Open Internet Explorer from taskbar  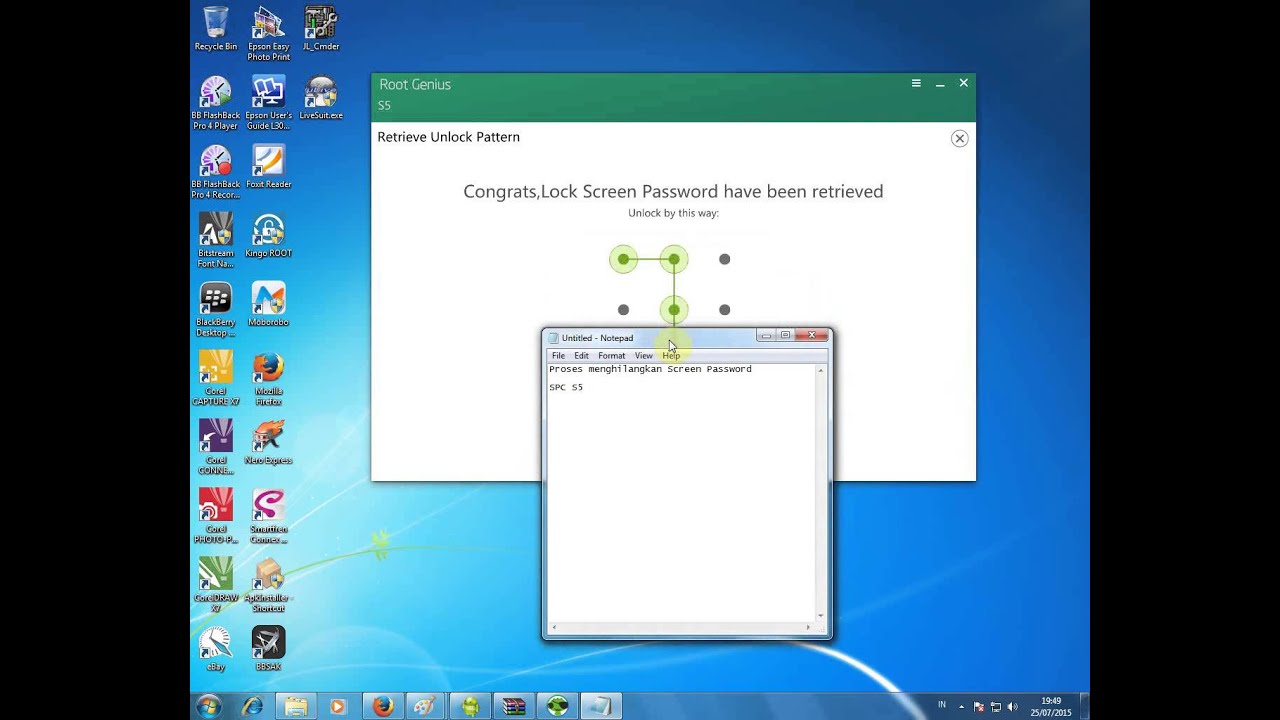[x=253, y=706]
